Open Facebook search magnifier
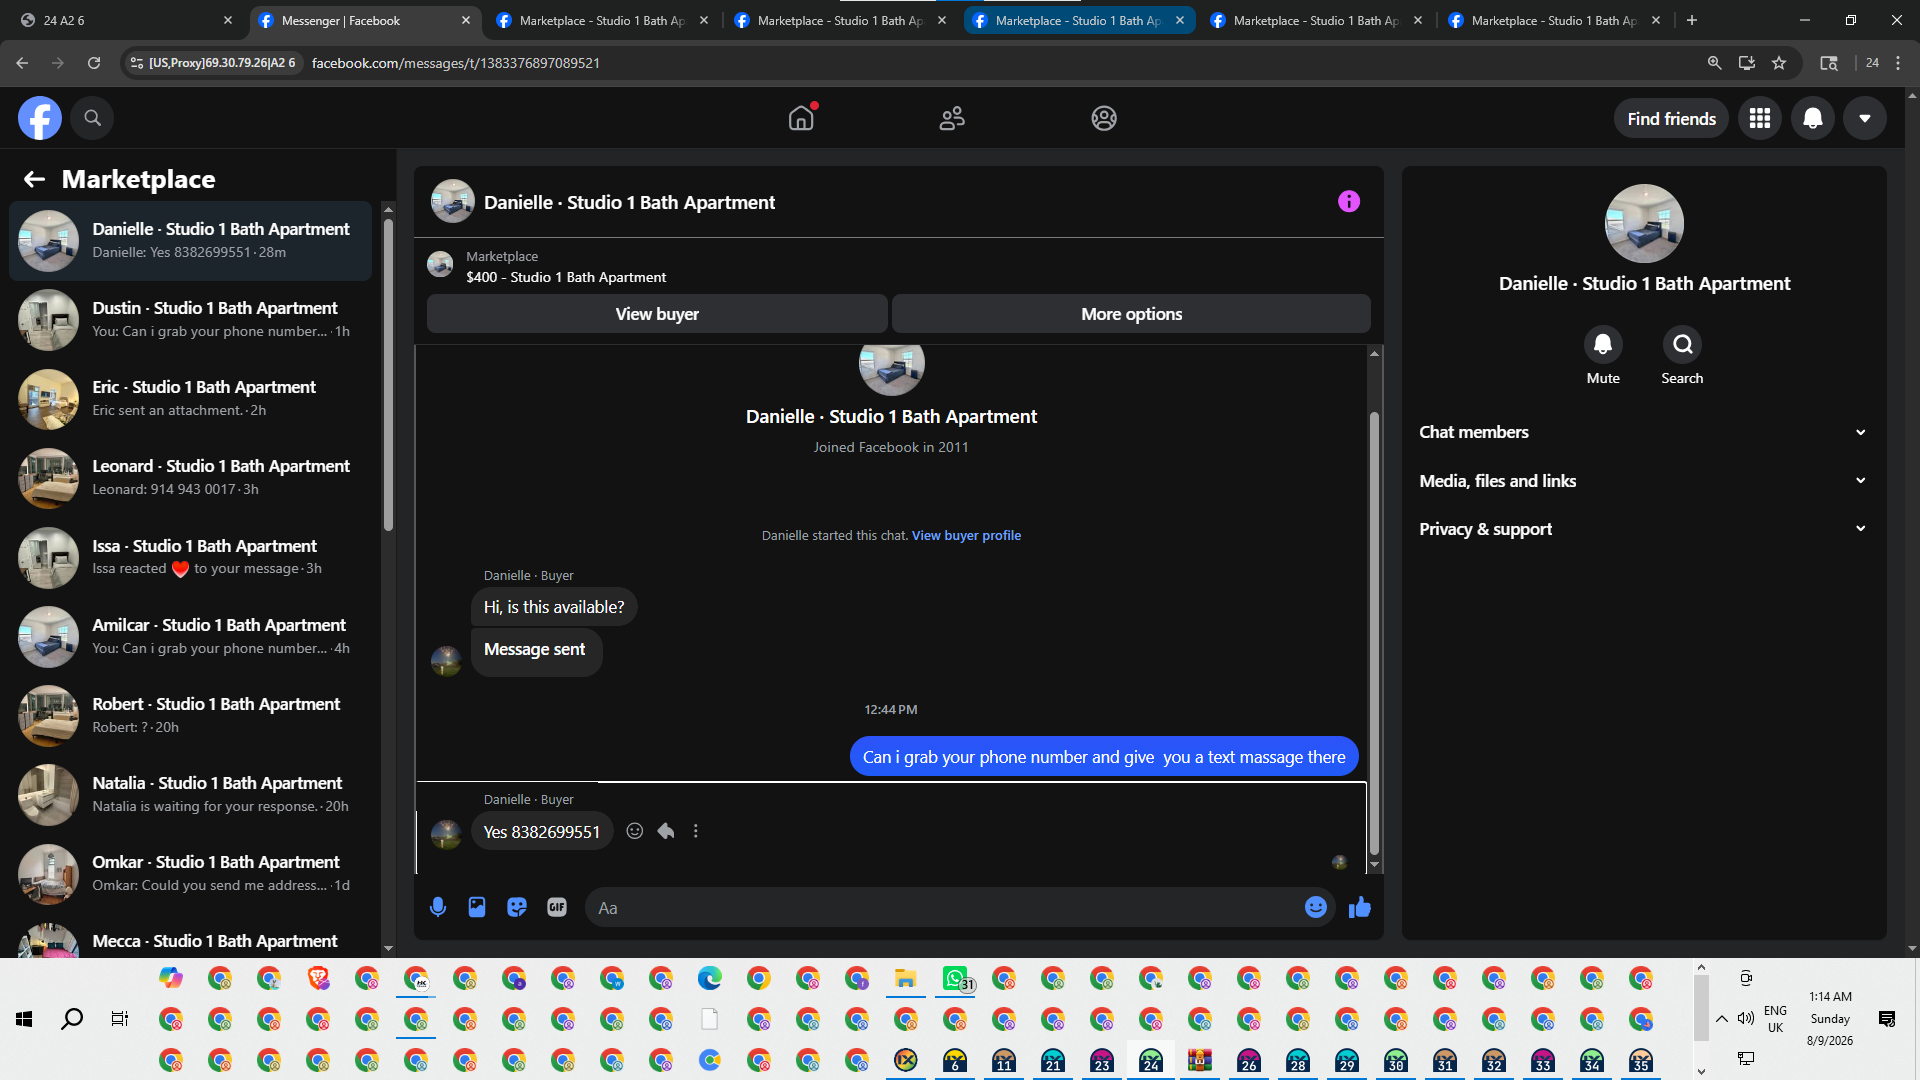The image size is (1920, 1080). click(x=92, y=118)
